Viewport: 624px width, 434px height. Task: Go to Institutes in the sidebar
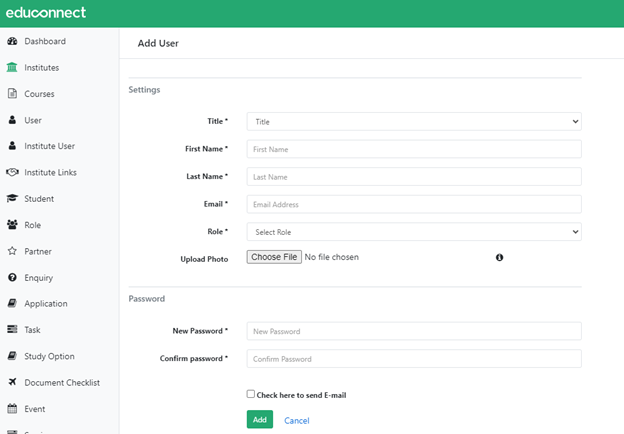coord(41,67)
